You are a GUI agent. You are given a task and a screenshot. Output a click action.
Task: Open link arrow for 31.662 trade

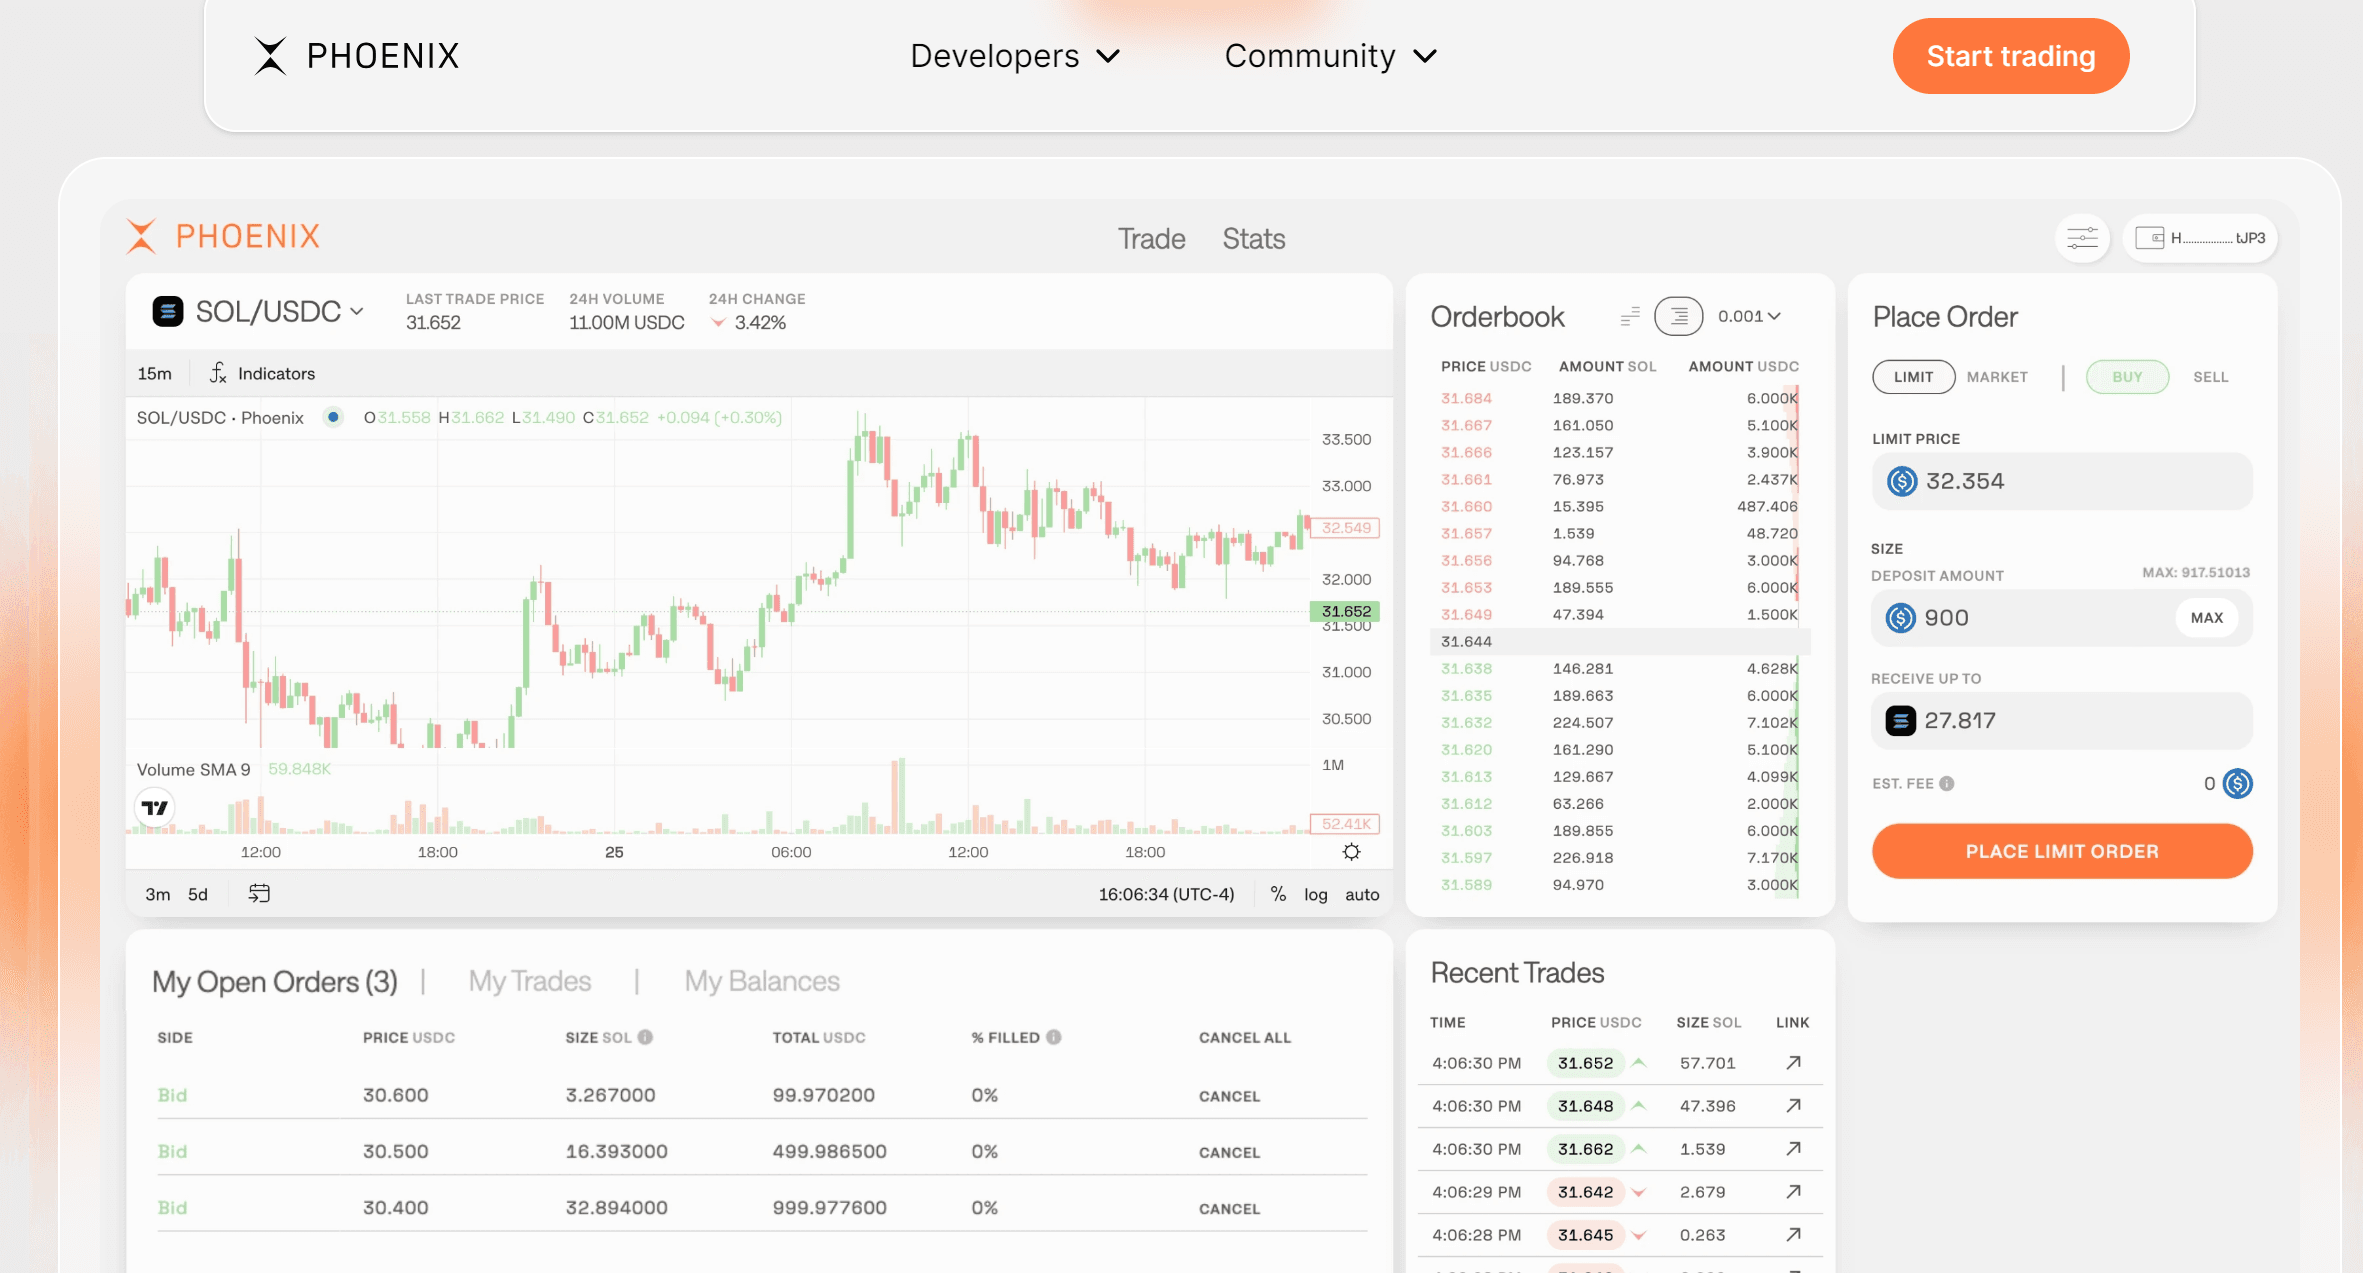coord(1793,1148)
